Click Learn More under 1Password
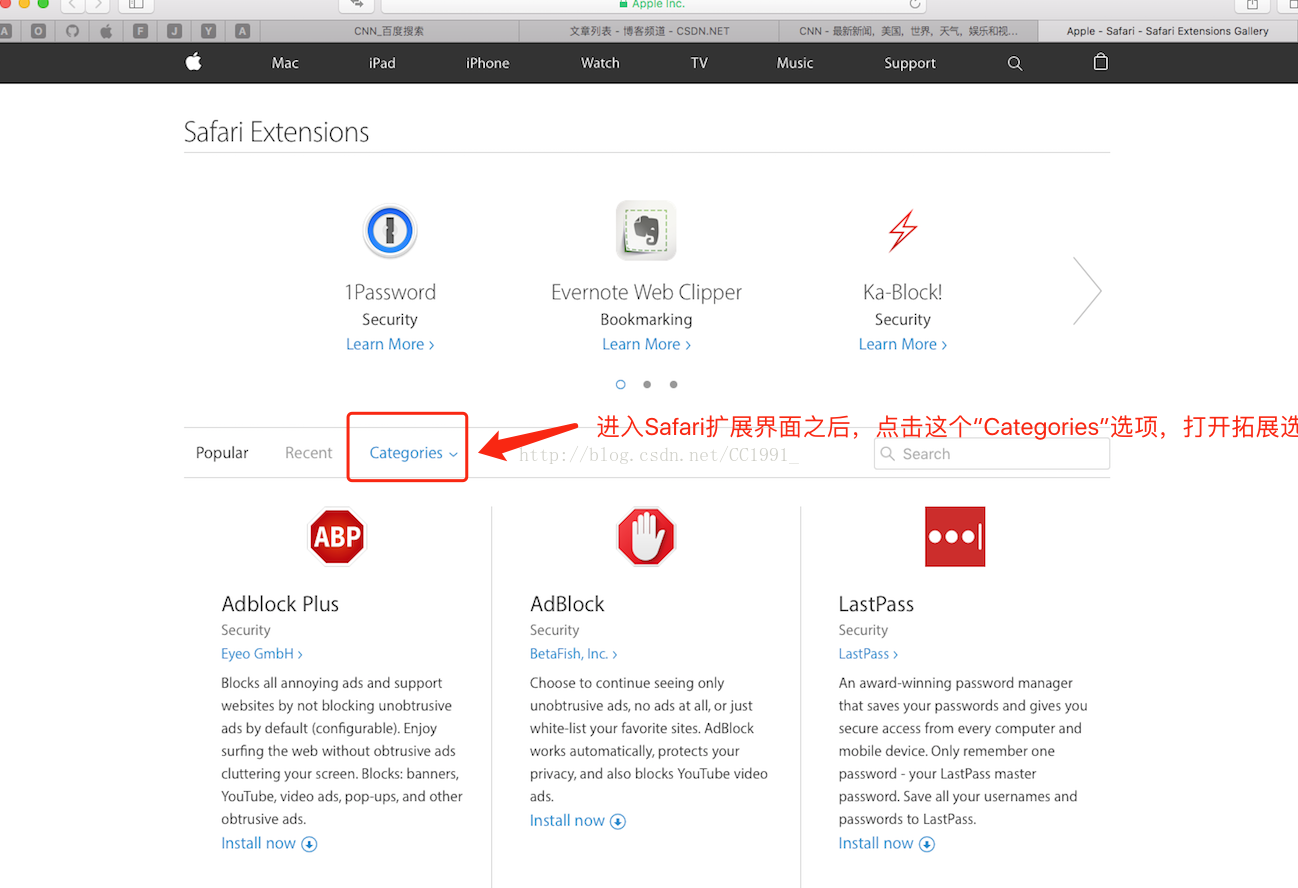Image resolution: width=1298 pixels, height=888 pixels. coord(390,344)
